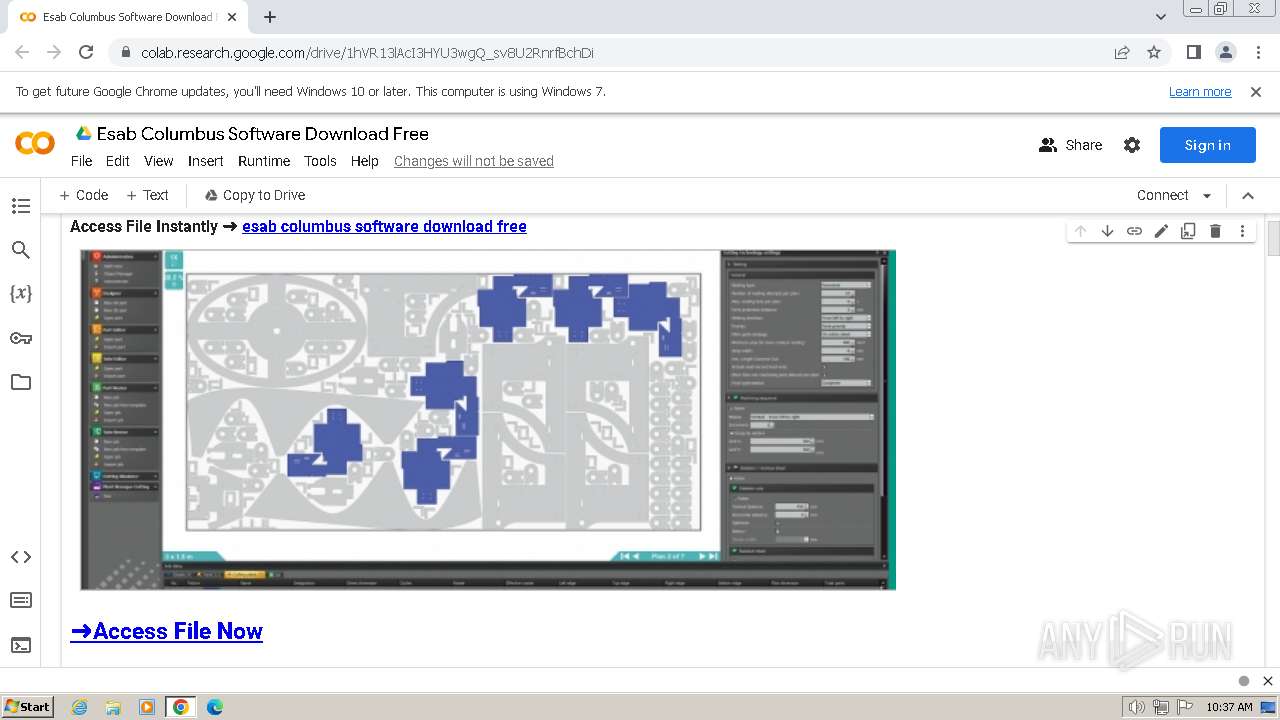Collapse the header with chevron
1280x720 pixels.
[x=1248, y=195]
